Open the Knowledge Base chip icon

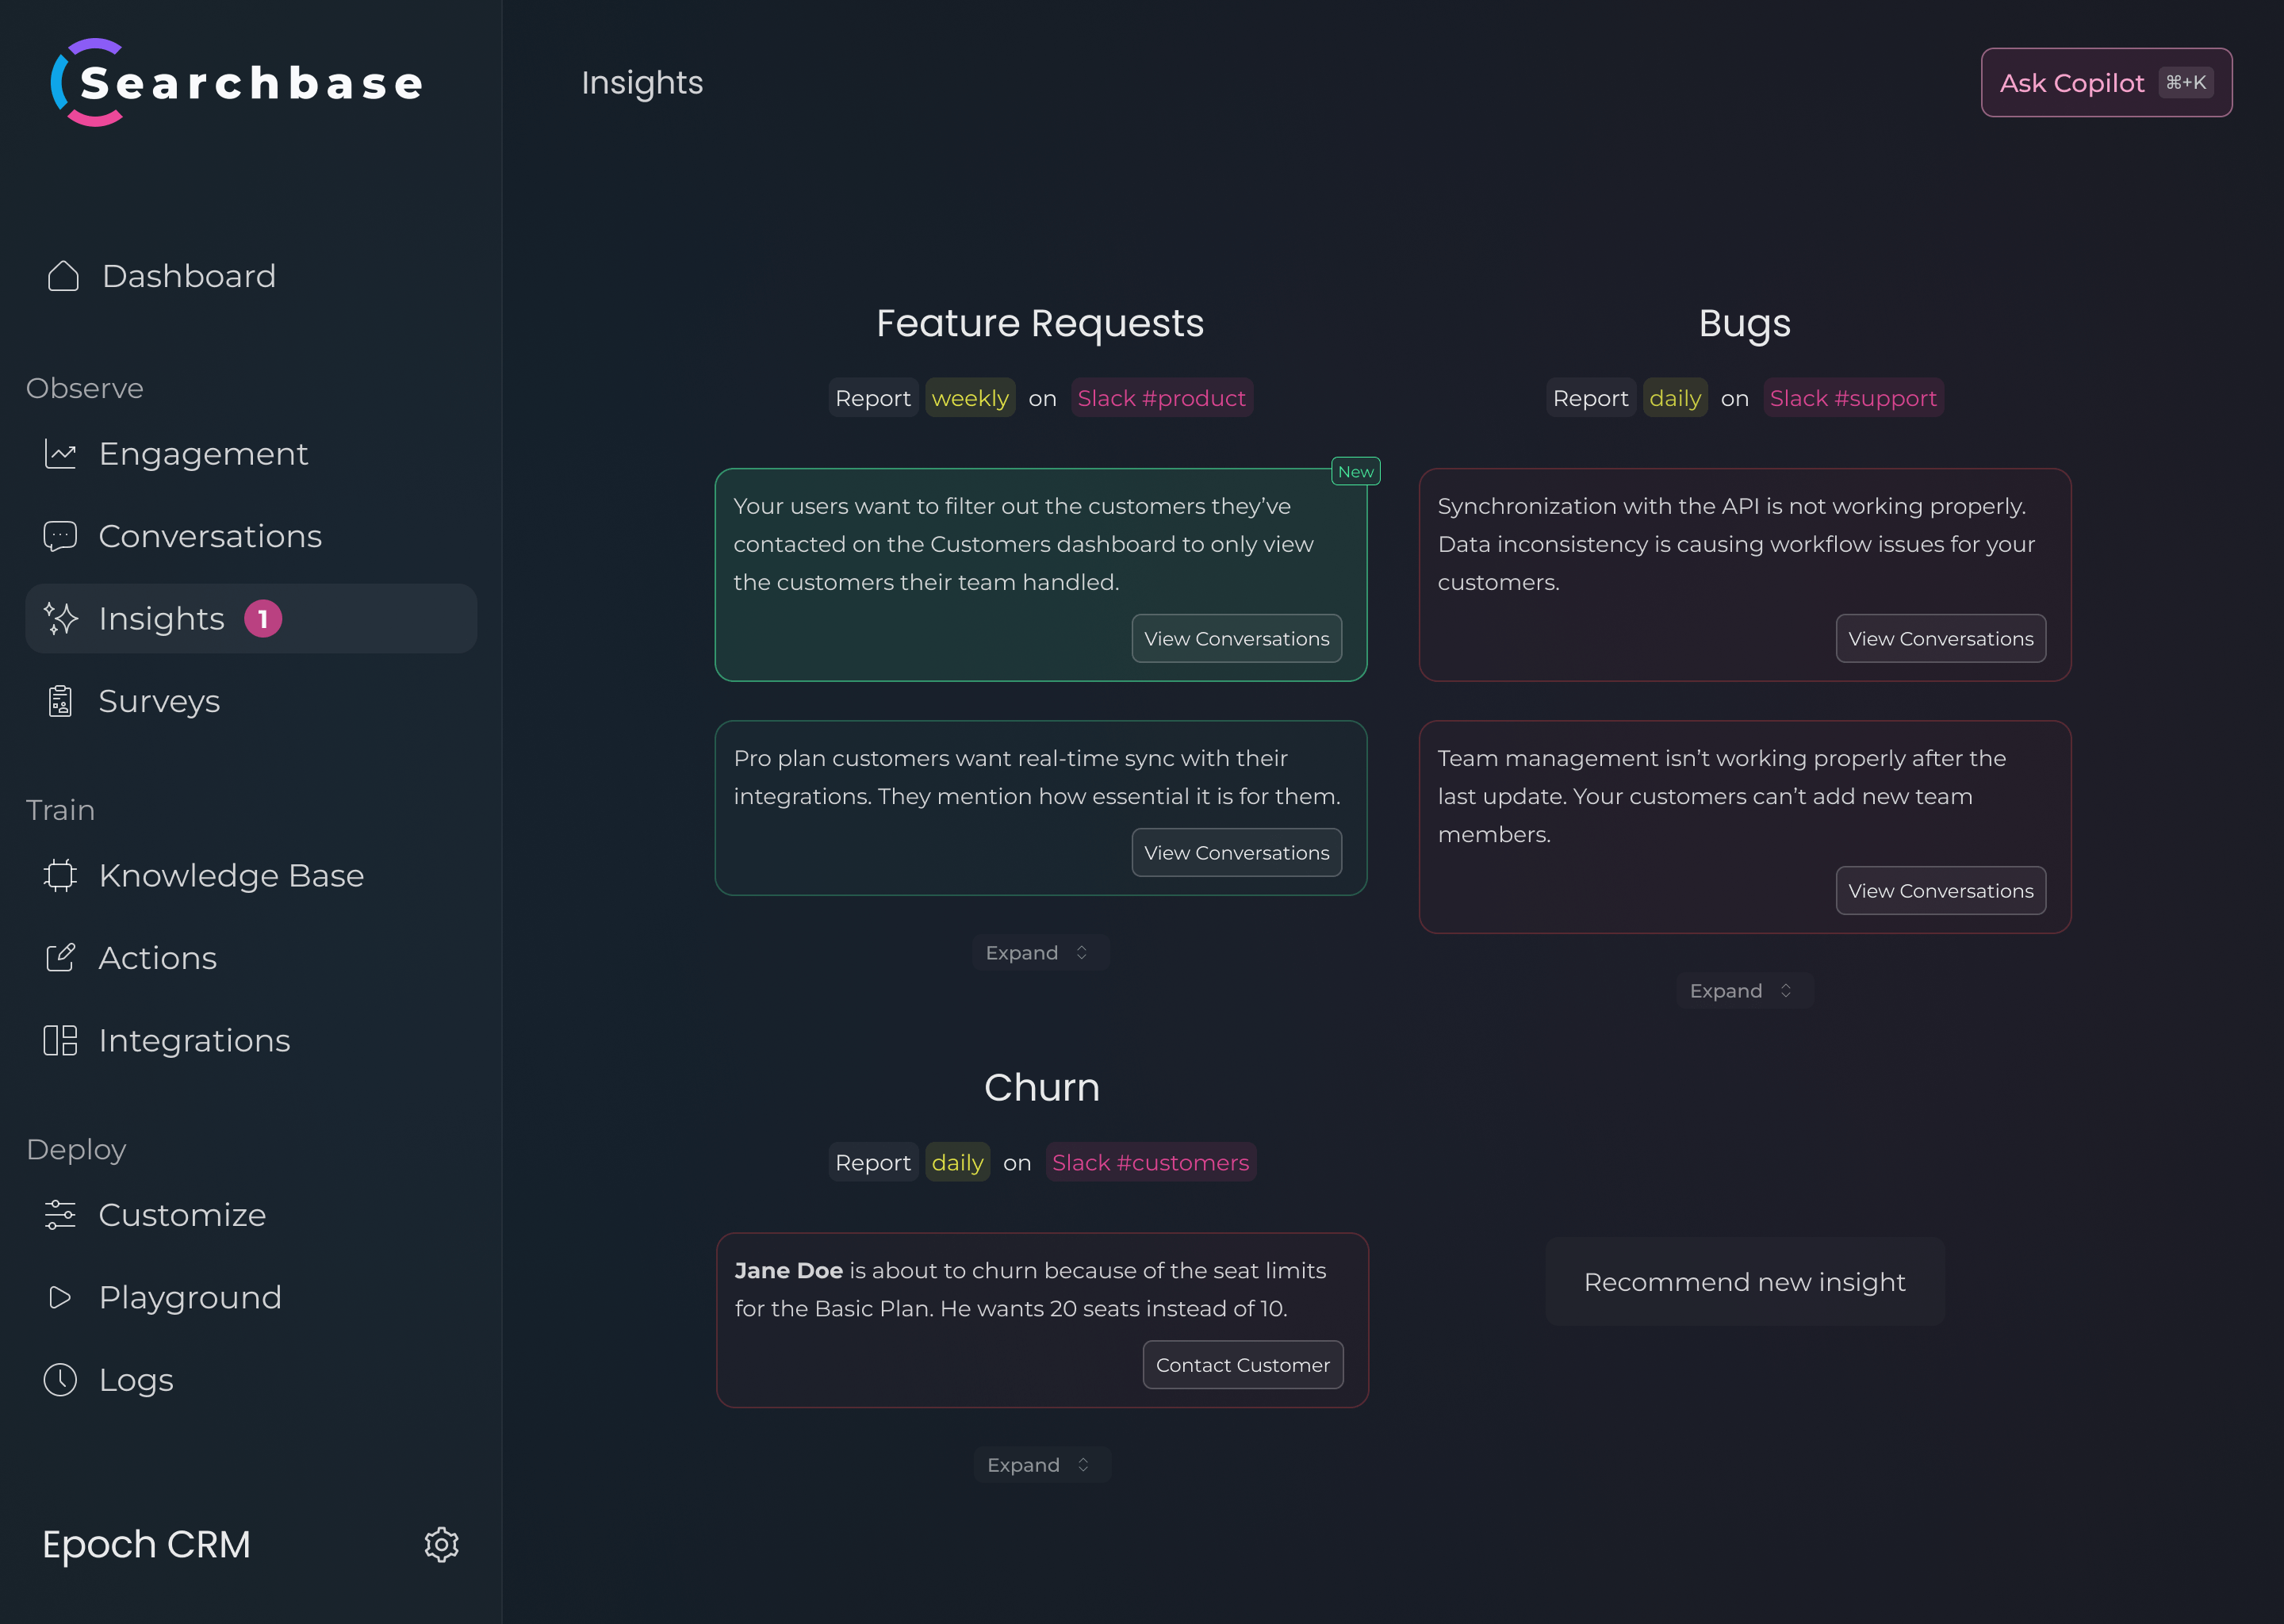tap(60, 875)
